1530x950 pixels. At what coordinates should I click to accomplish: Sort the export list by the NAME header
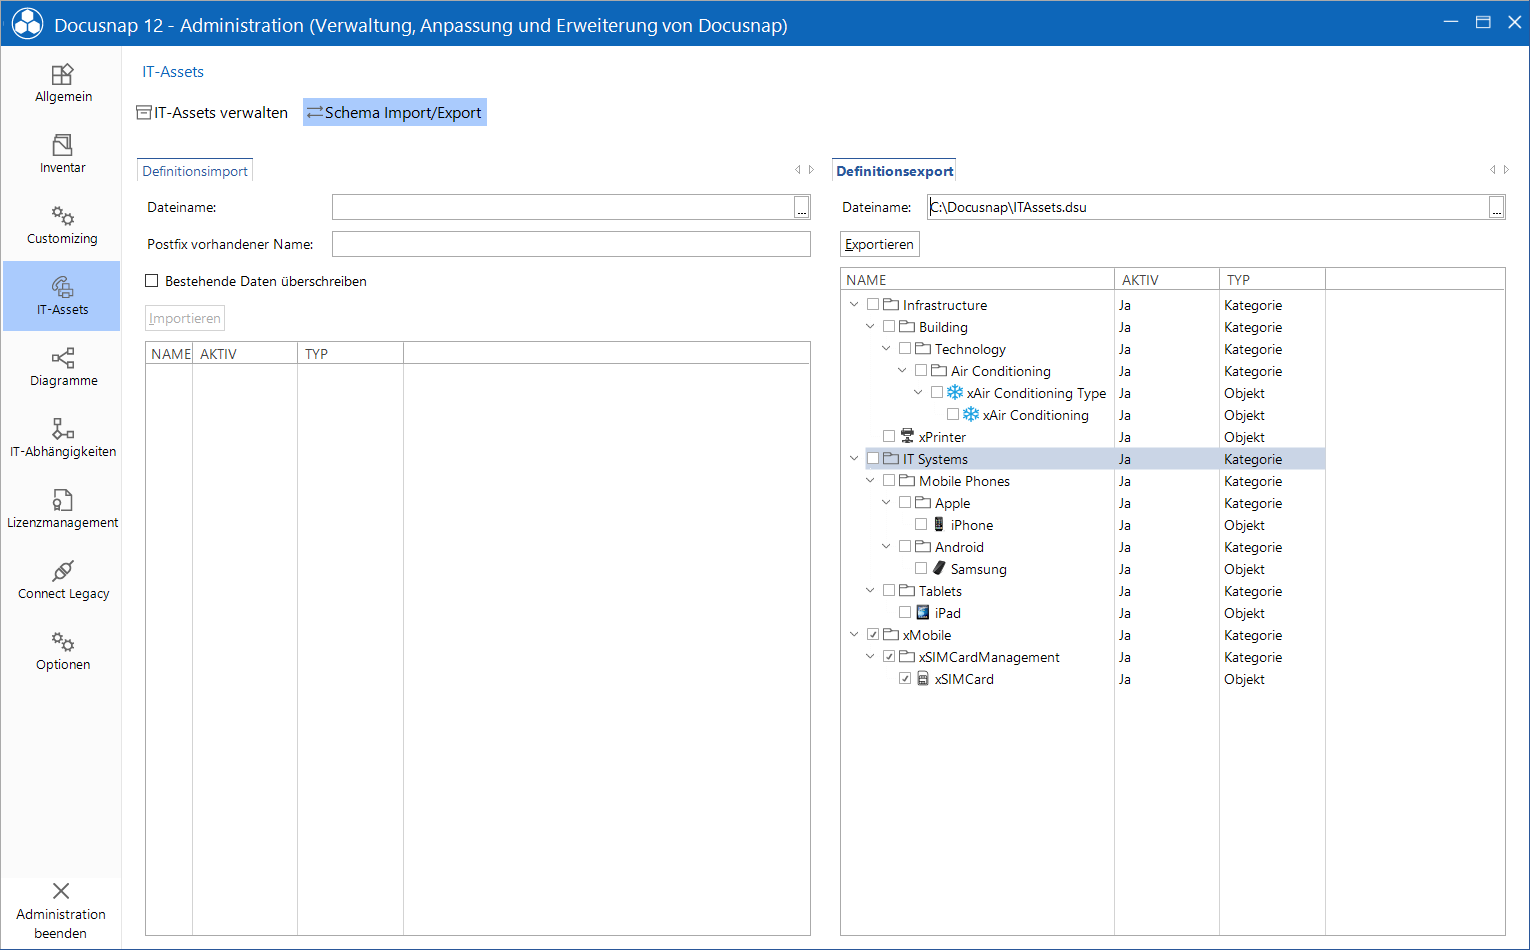click(977, 280)
